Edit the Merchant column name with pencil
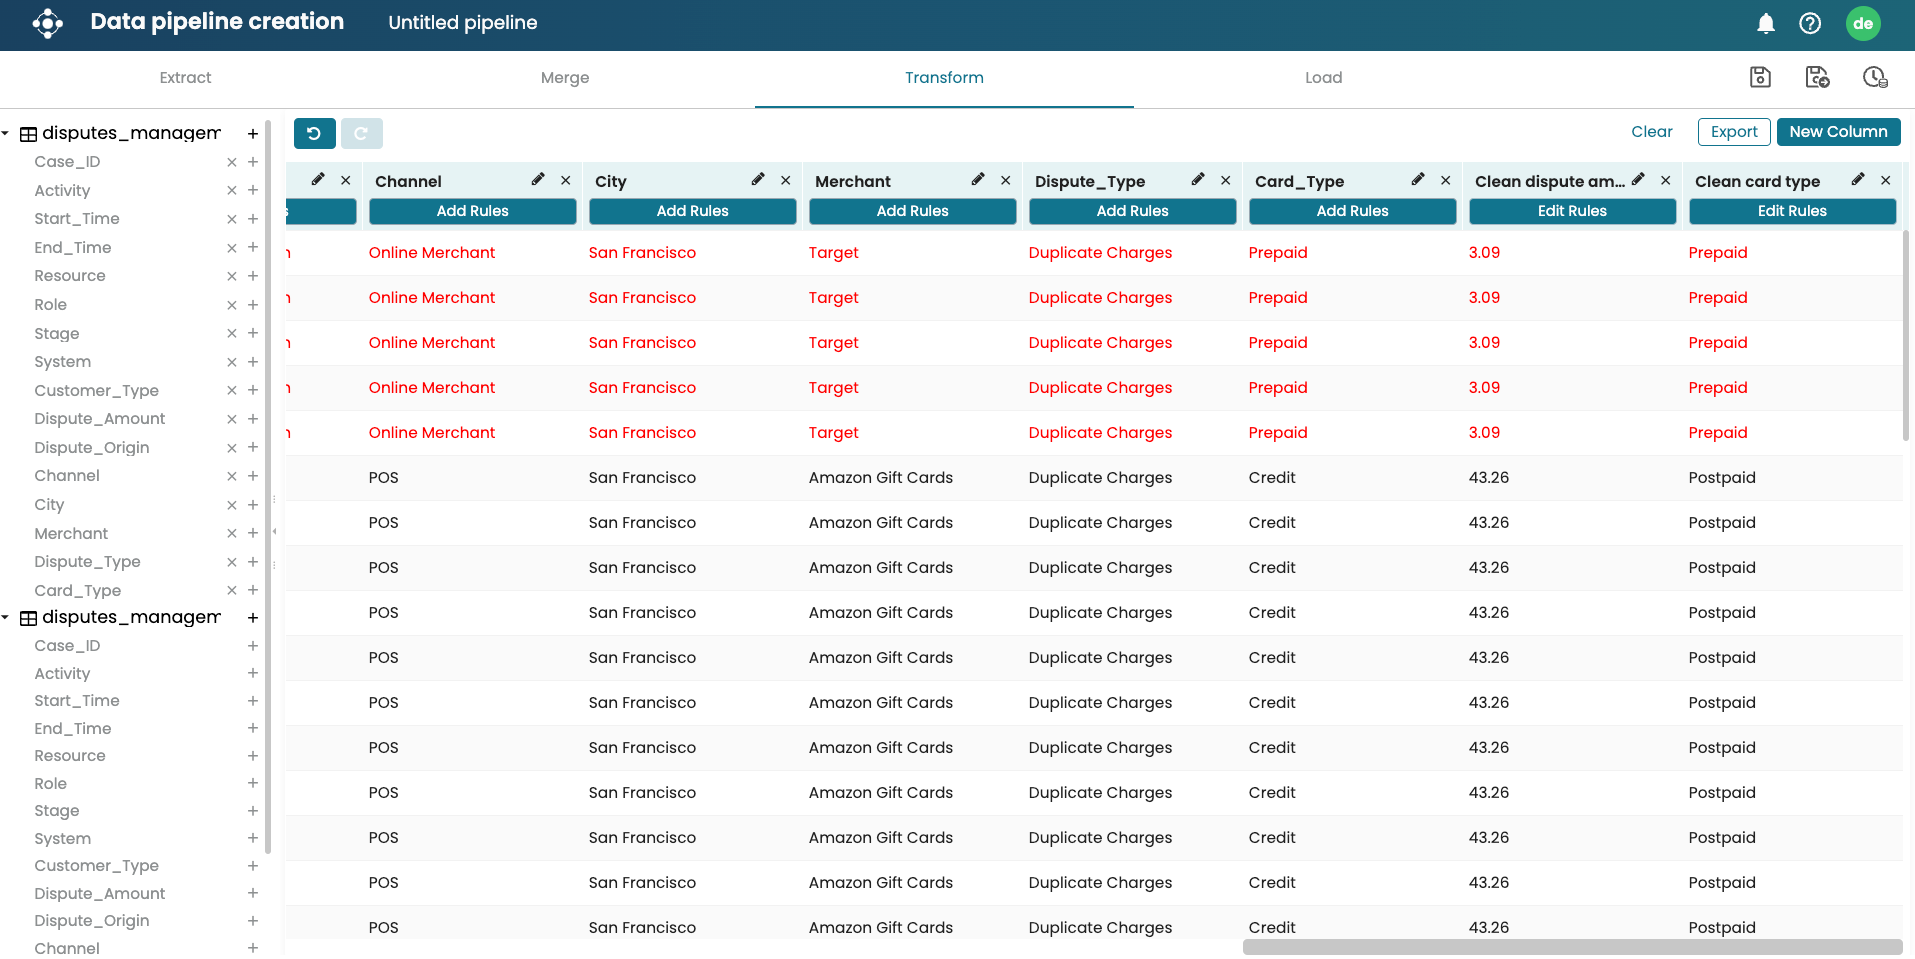The width and height of the screenshot is (1915, 959). tap(978, 180)
